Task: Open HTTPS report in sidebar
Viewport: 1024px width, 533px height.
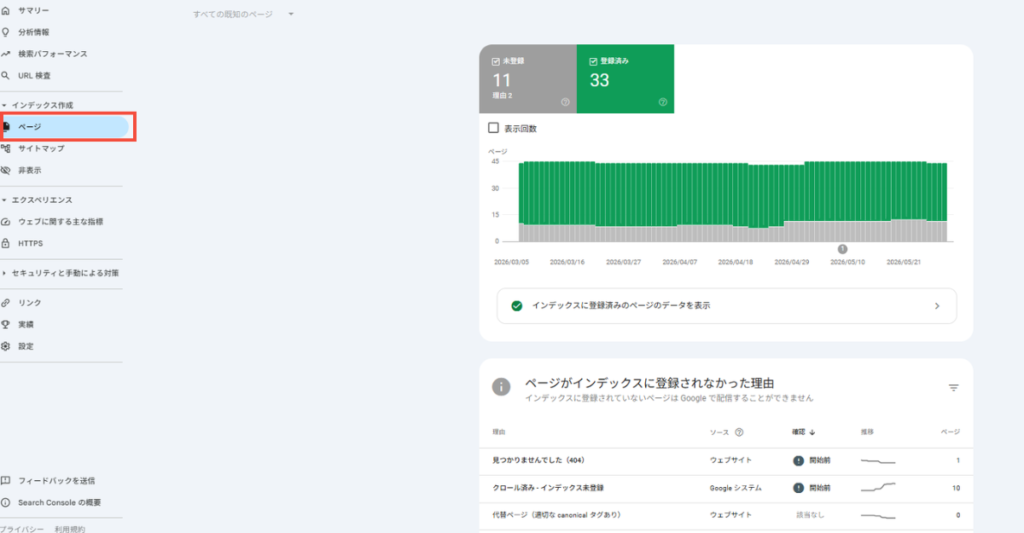Action: (31, 243)
